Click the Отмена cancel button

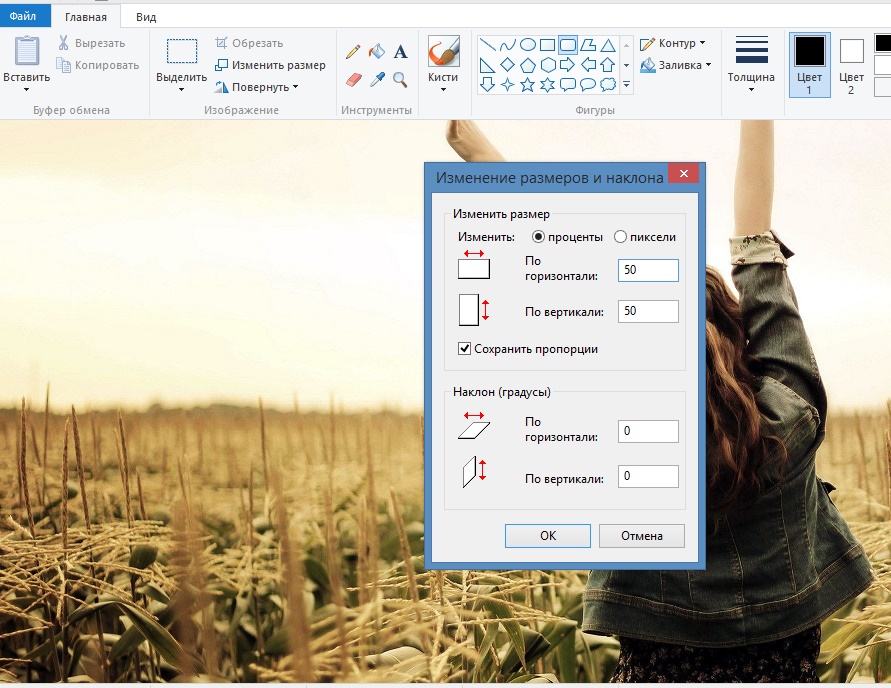tap(642, 536)
